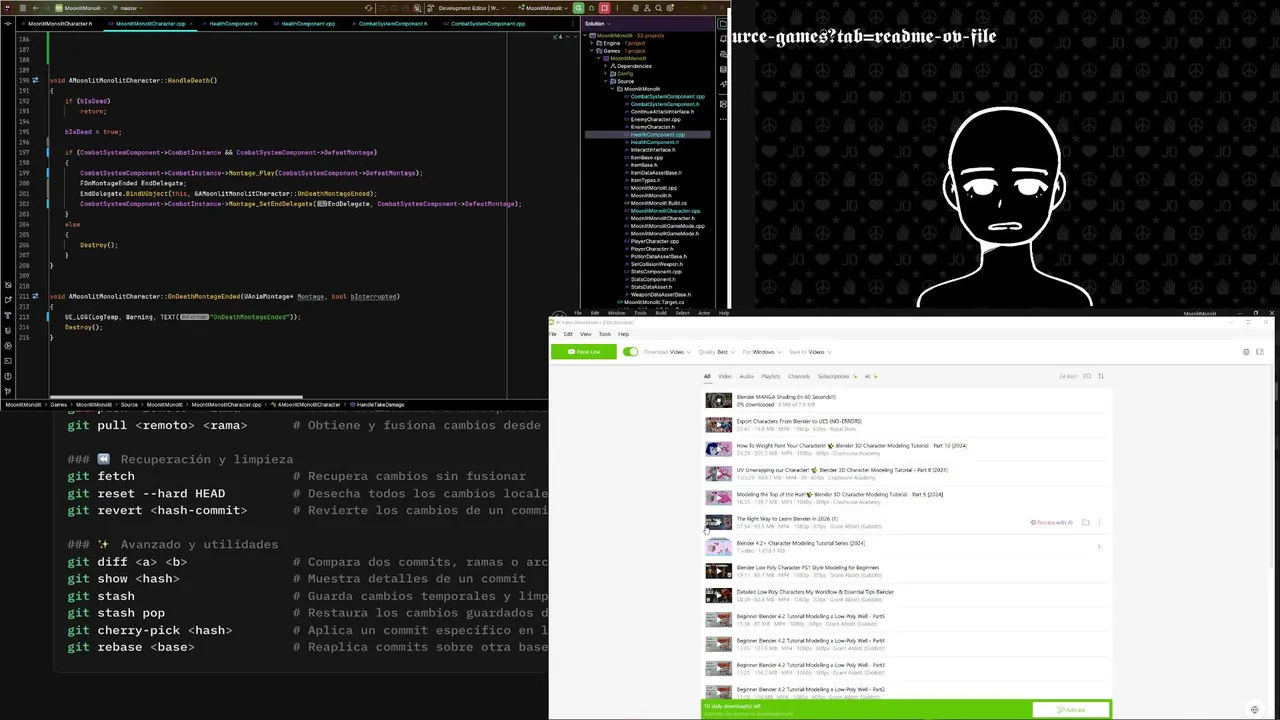Open Help menu in 4K Video Downloader

(623, 334)
